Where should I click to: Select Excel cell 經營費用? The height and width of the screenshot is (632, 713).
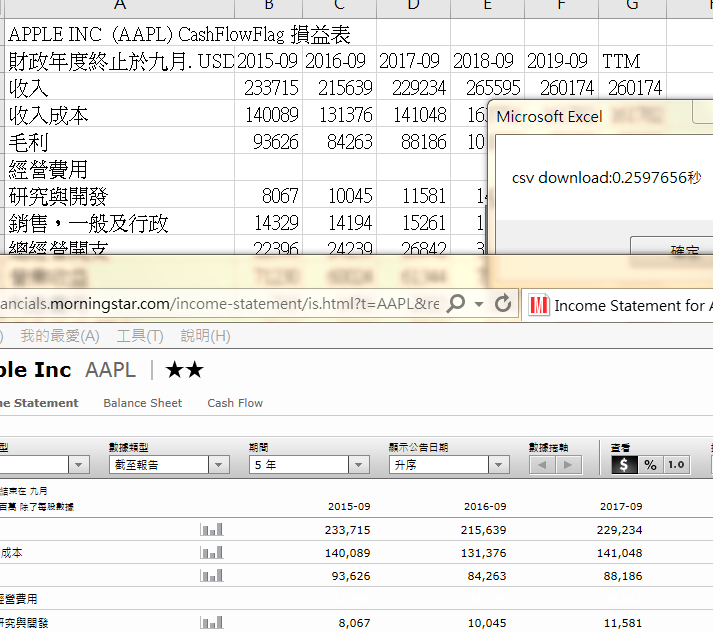point(120,168)
